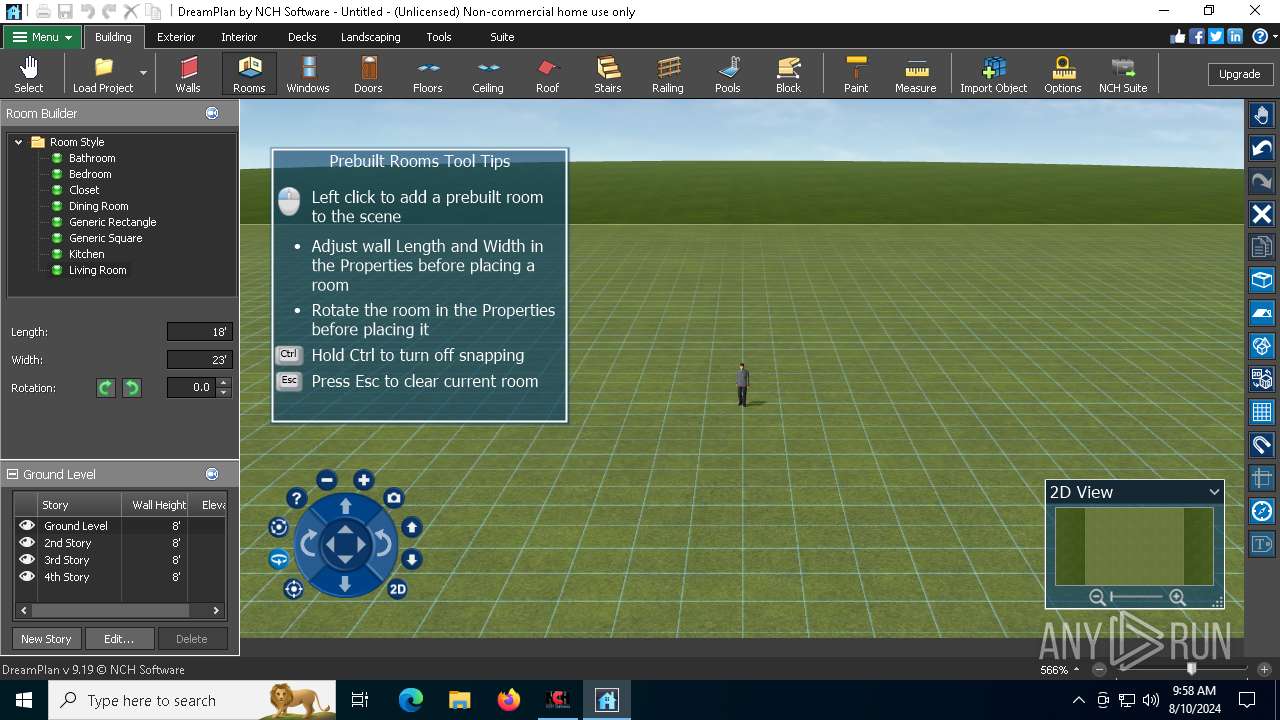
Task: Open the Tools tab
Action: tap(439, 37)
